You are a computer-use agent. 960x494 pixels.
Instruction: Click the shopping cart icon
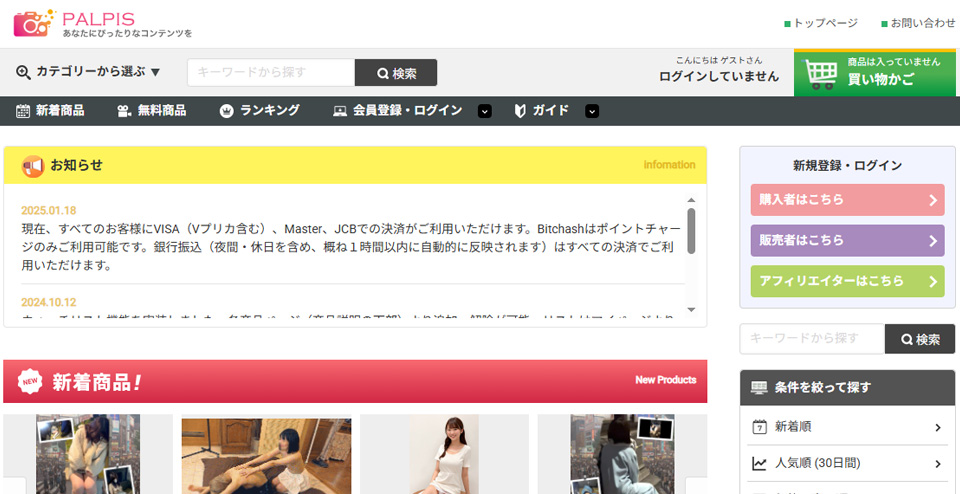tap(821, 75)
